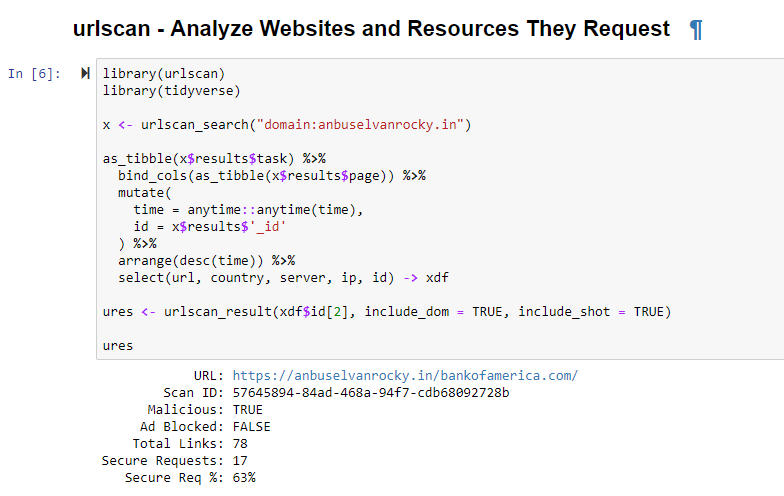Open the anbuselvanrocky.in bankofamerica URL link
Viewport: 784px width, 496px height.
(405, 376)
